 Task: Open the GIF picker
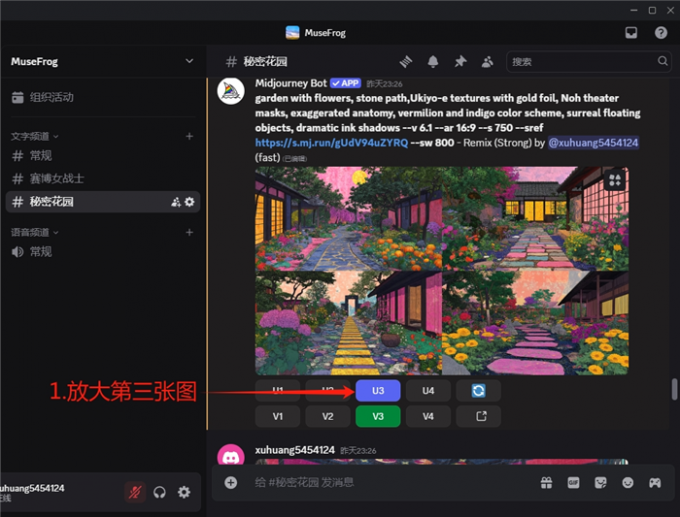click(573, 482)
